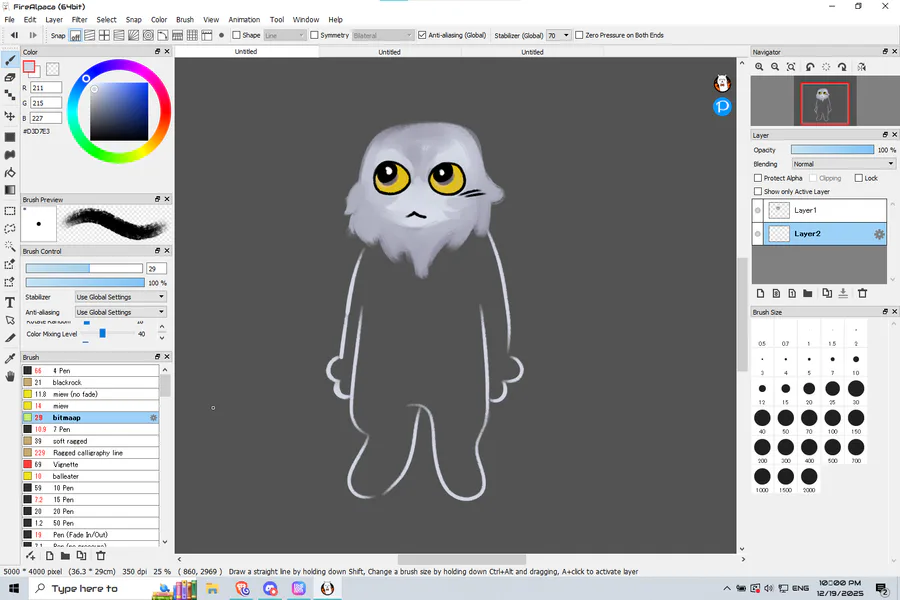Screen dimensions: 900x600
Task: Select the soft ragged brush
Action: tap(90, 441)
